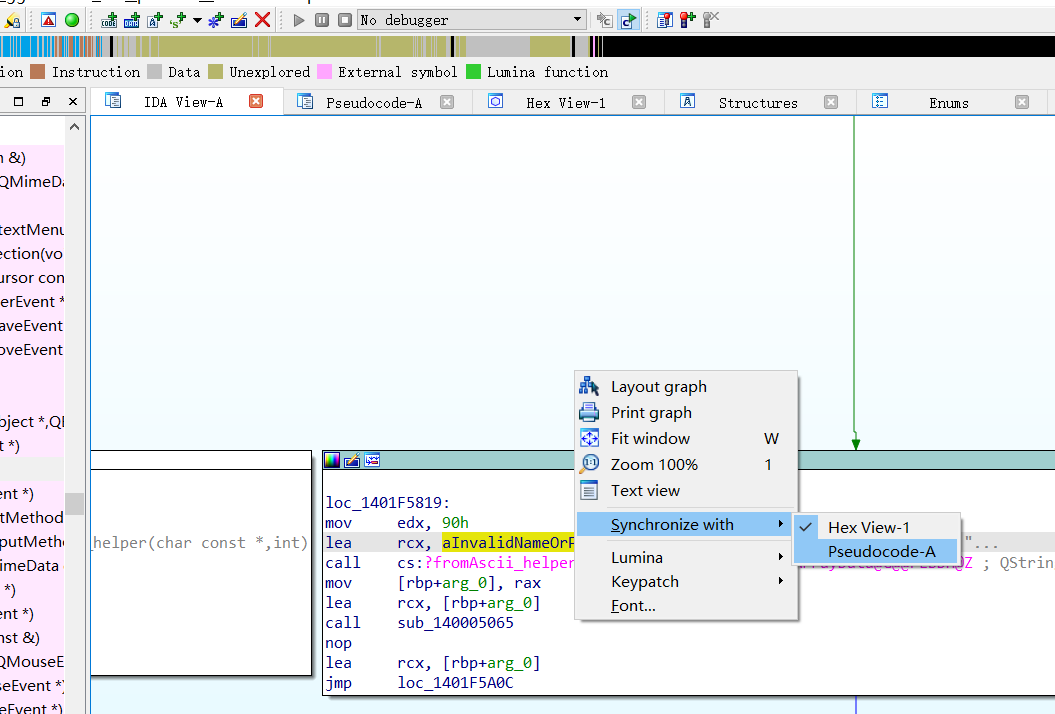The height and width of the screenshot is (714, 1055).
Task: Click the Instruction legend color swatch
Action: [38, 71]
